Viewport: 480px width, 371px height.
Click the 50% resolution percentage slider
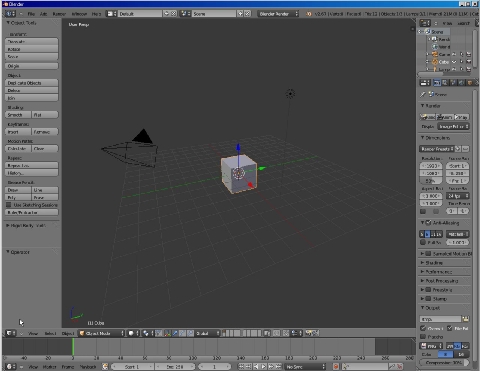coord(431,181)
